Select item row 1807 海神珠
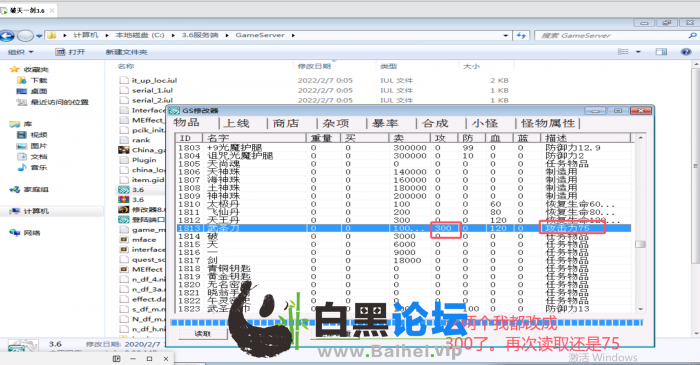This screenshot has width=700, height=365. pyautogui.click(x=403, y=180)
